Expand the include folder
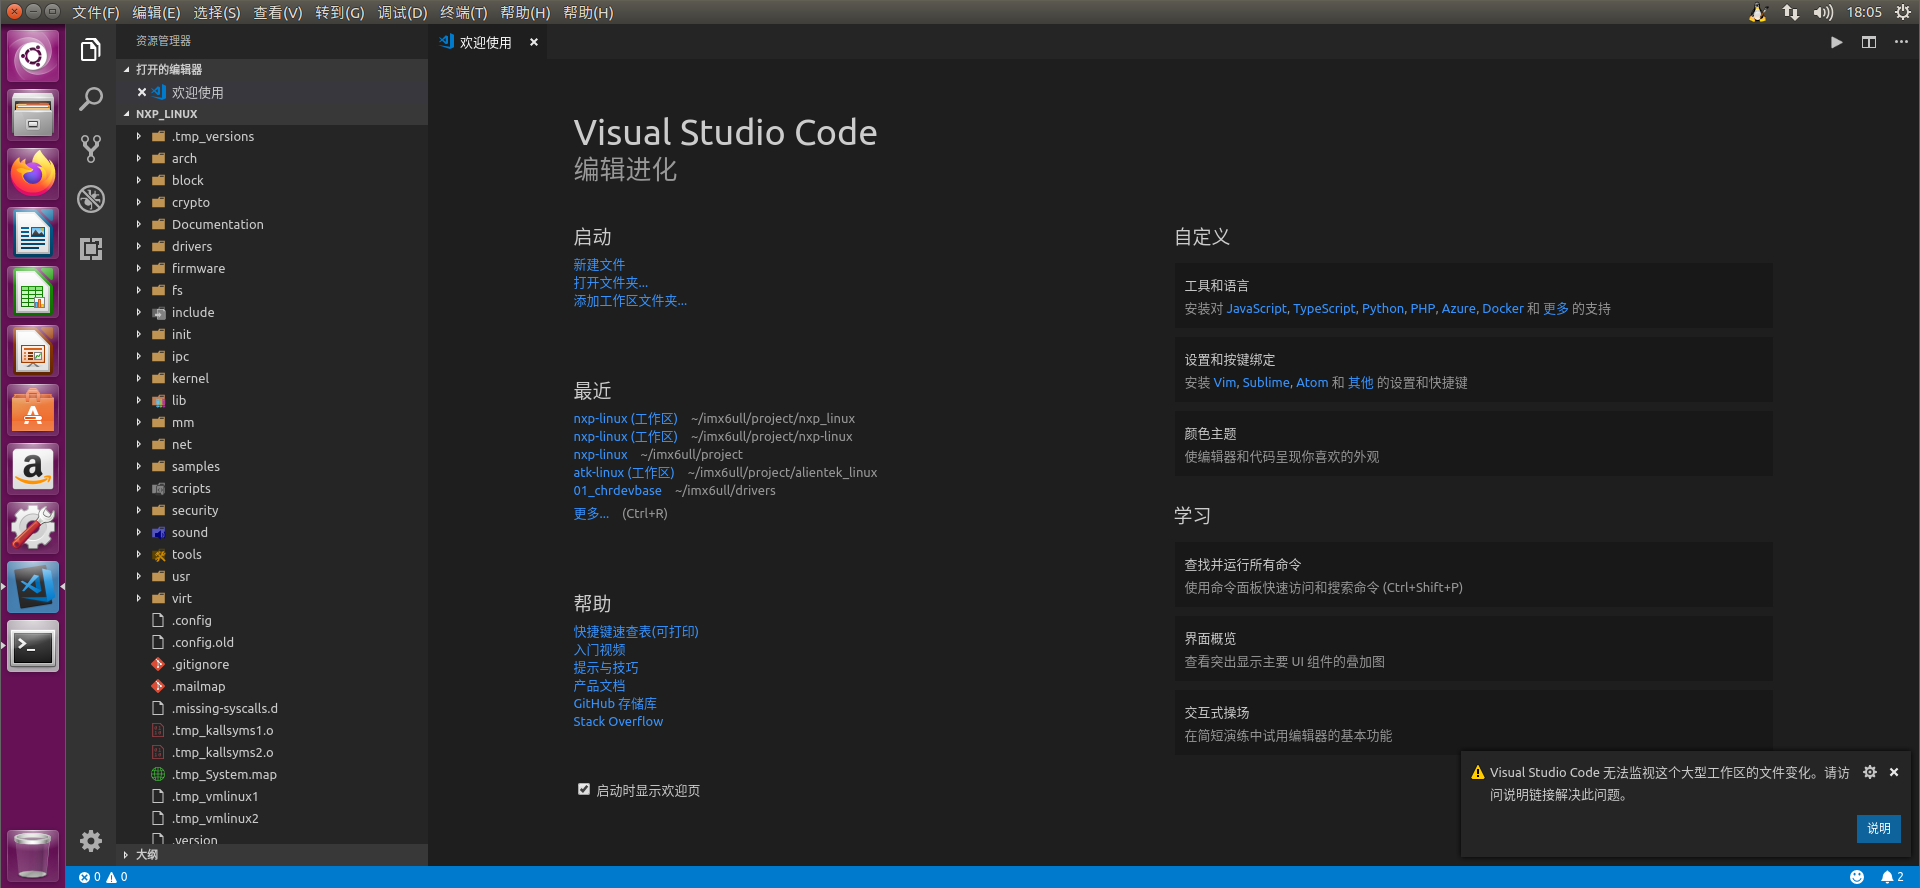1920x888 pixels. pos(272,312)
